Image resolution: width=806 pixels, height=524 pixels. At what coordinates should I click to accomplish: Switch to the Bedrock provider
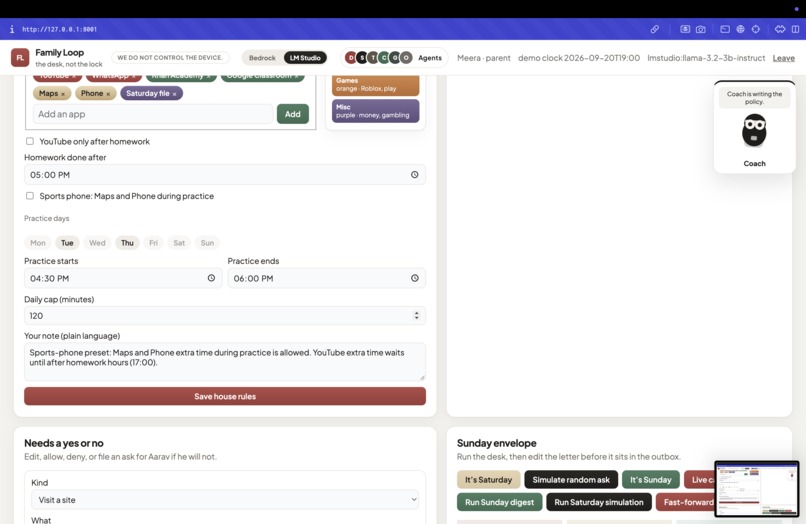262,58
